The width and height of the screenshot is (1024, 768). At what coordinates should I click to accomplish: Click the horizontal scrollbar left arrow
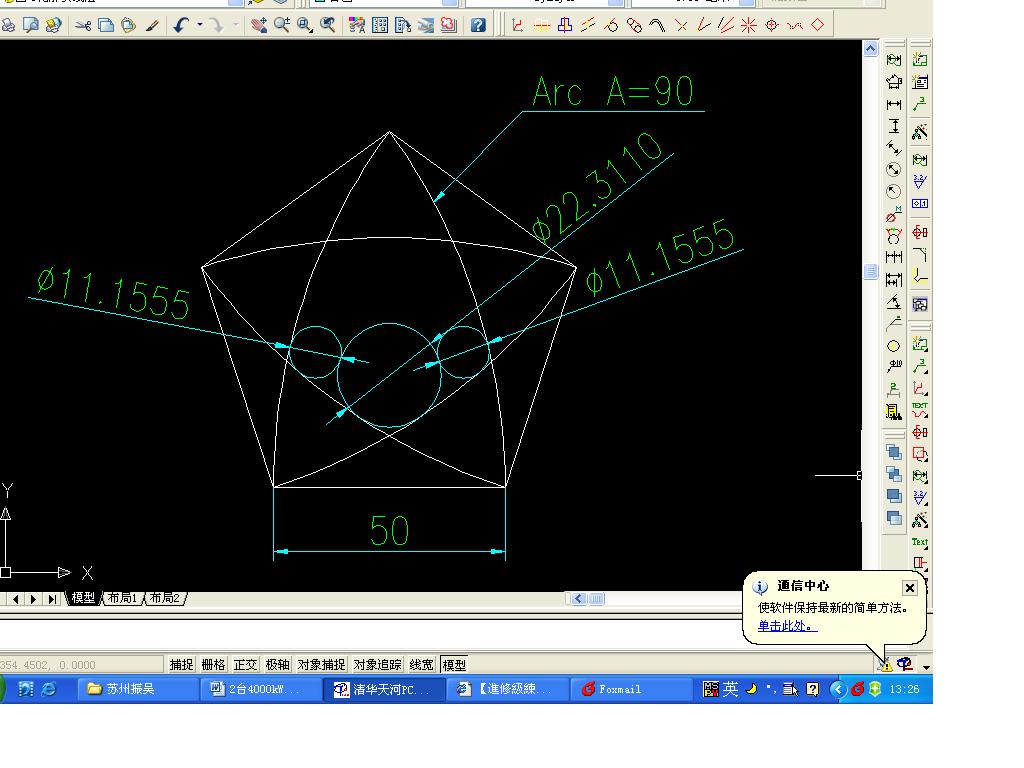coord(578,598)
